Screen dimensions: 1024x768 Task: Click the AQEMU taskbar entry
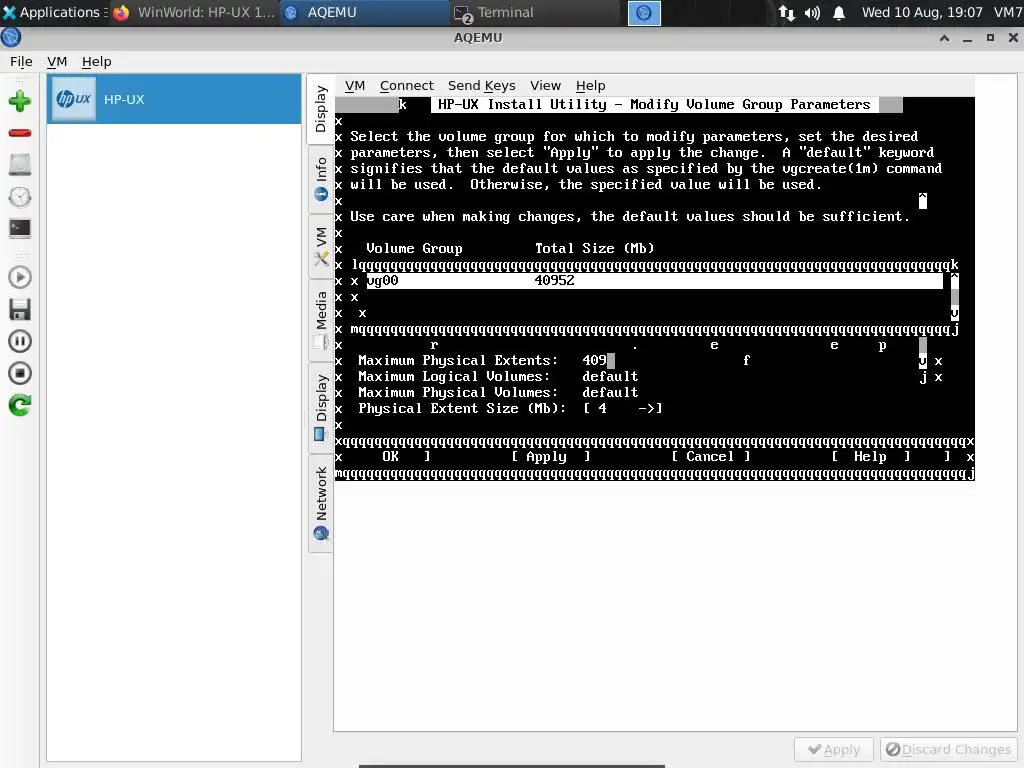[366, 12]
